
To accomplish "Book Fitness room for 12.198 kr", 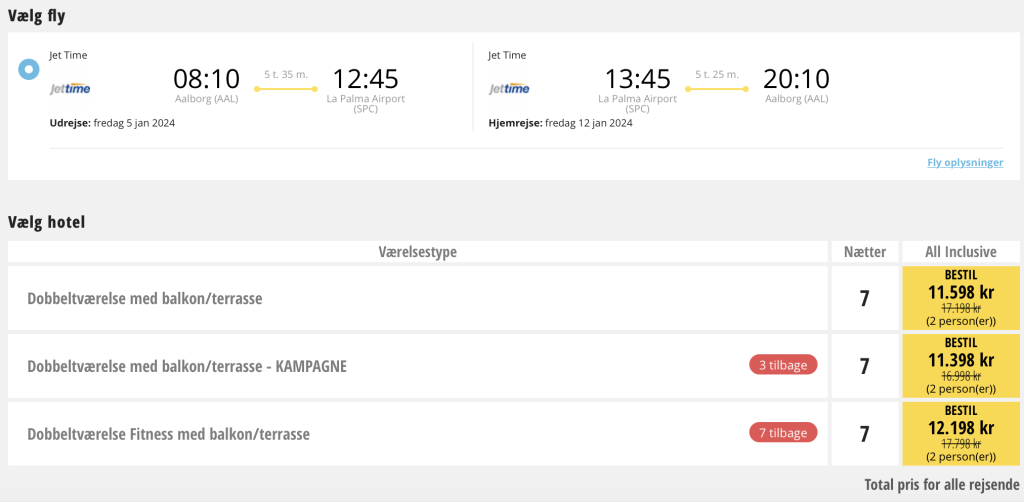I will [961, 433].
